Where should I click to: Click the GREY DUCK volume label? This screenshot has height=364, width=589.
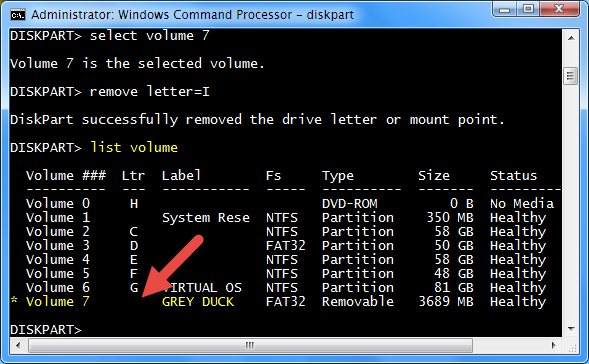coord(198,302)
